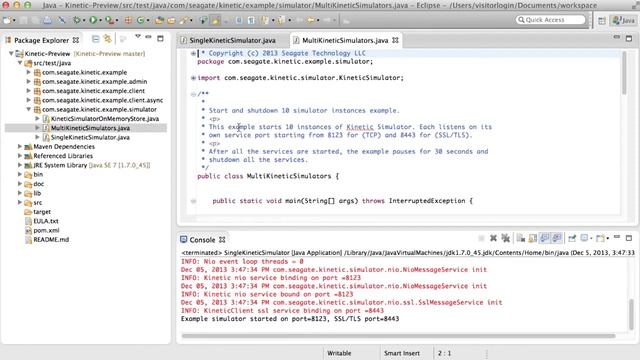Click the Open Type toolbar icon
Screen dimensions: 640x360
click(159, 20)
